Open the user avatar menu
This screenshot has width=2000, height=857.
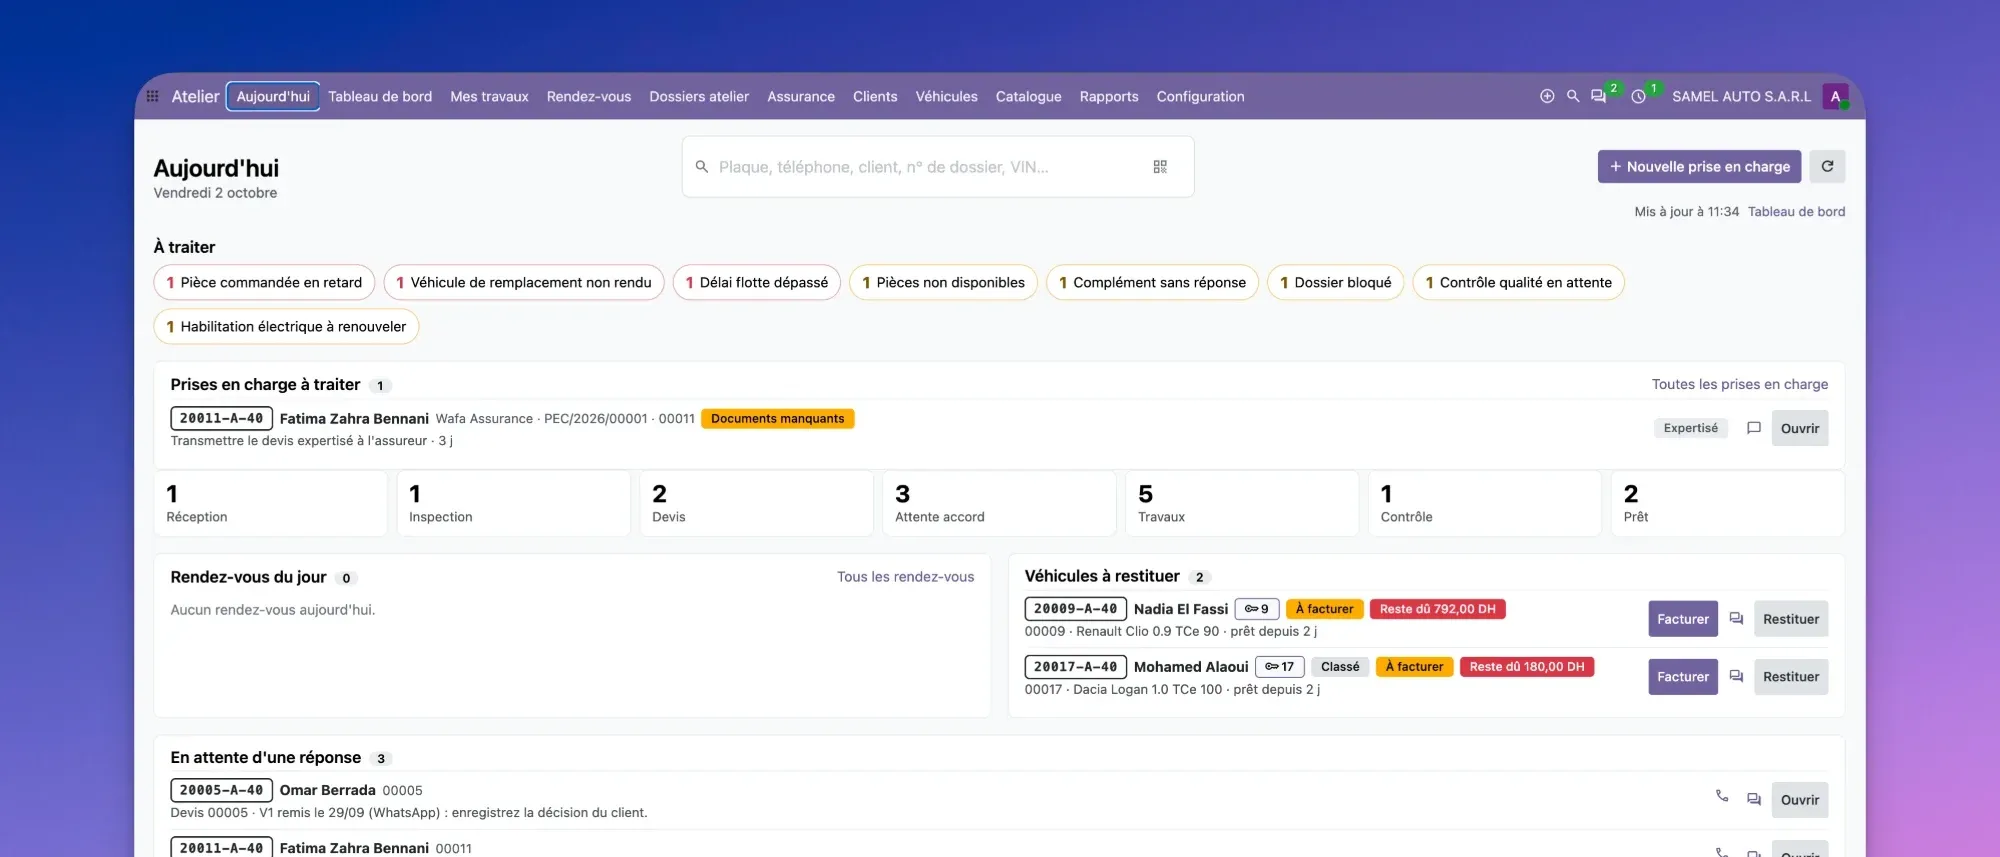tap(1835, 97)
